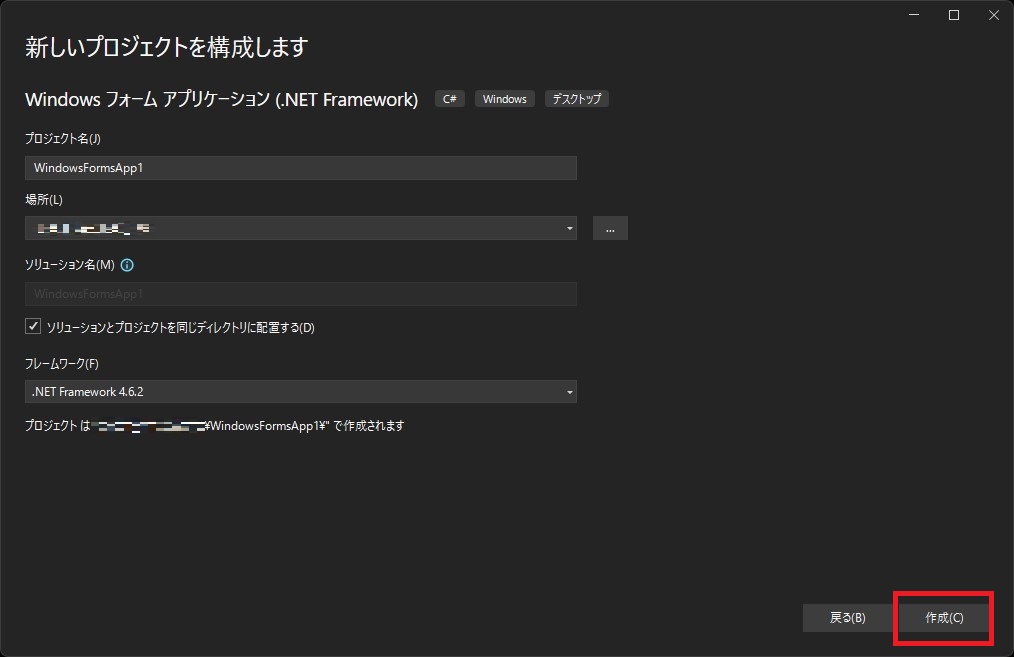1014x657 pixels.
Task: Uncheck ソリューションとプロジェクトを同じディレクトリに配置する(D)
Action: click(33, 326)
